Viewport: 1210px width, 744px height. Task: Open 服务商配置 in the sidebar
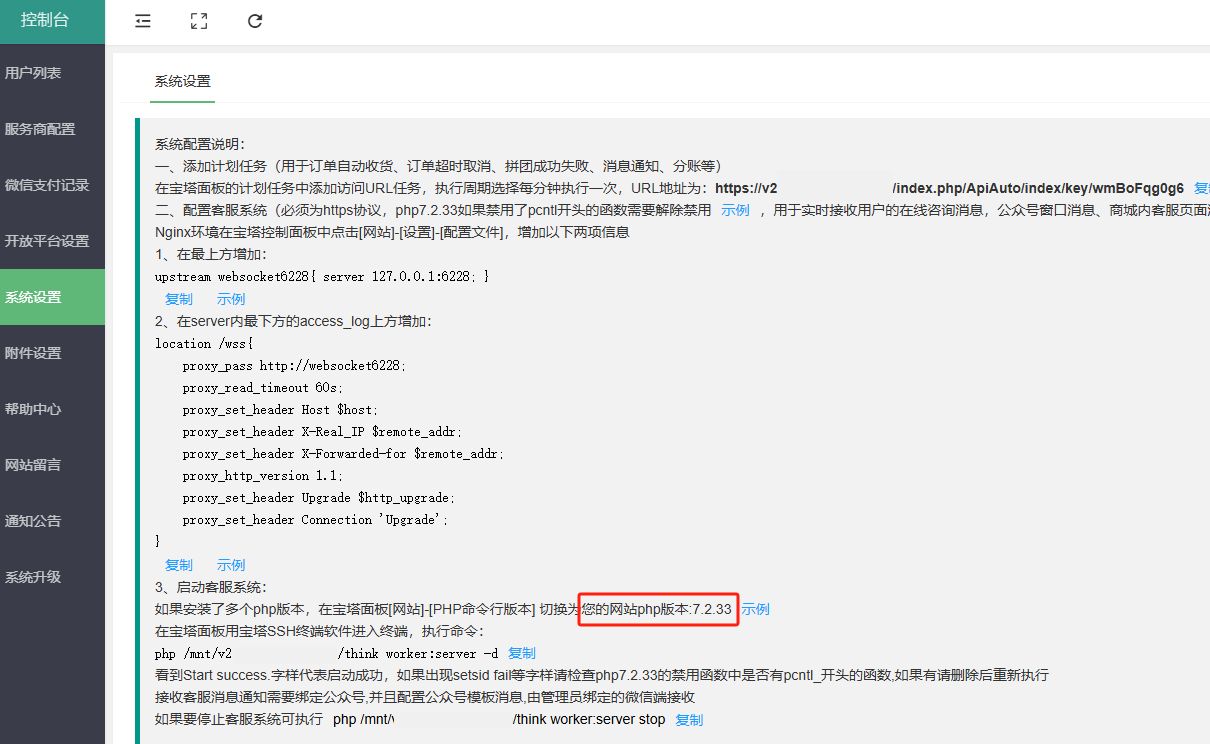click(40, 129)
